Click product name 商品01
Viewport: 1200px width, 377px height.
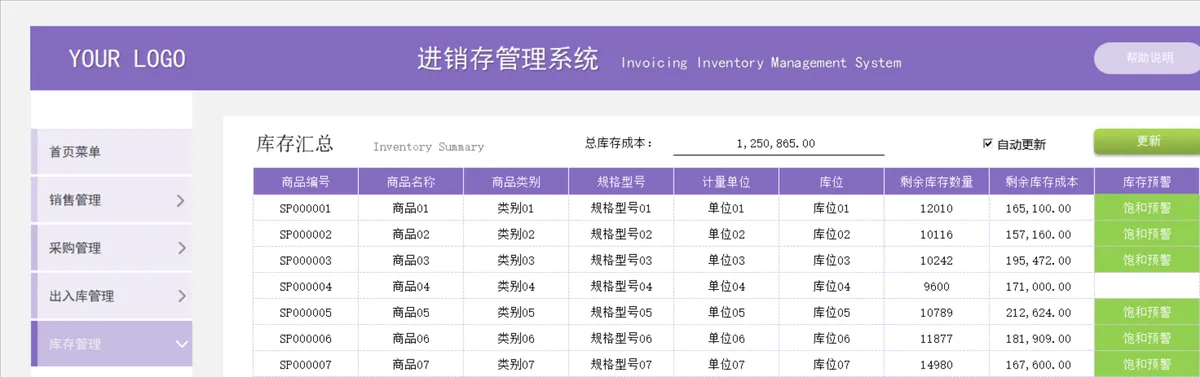[410, 208]
